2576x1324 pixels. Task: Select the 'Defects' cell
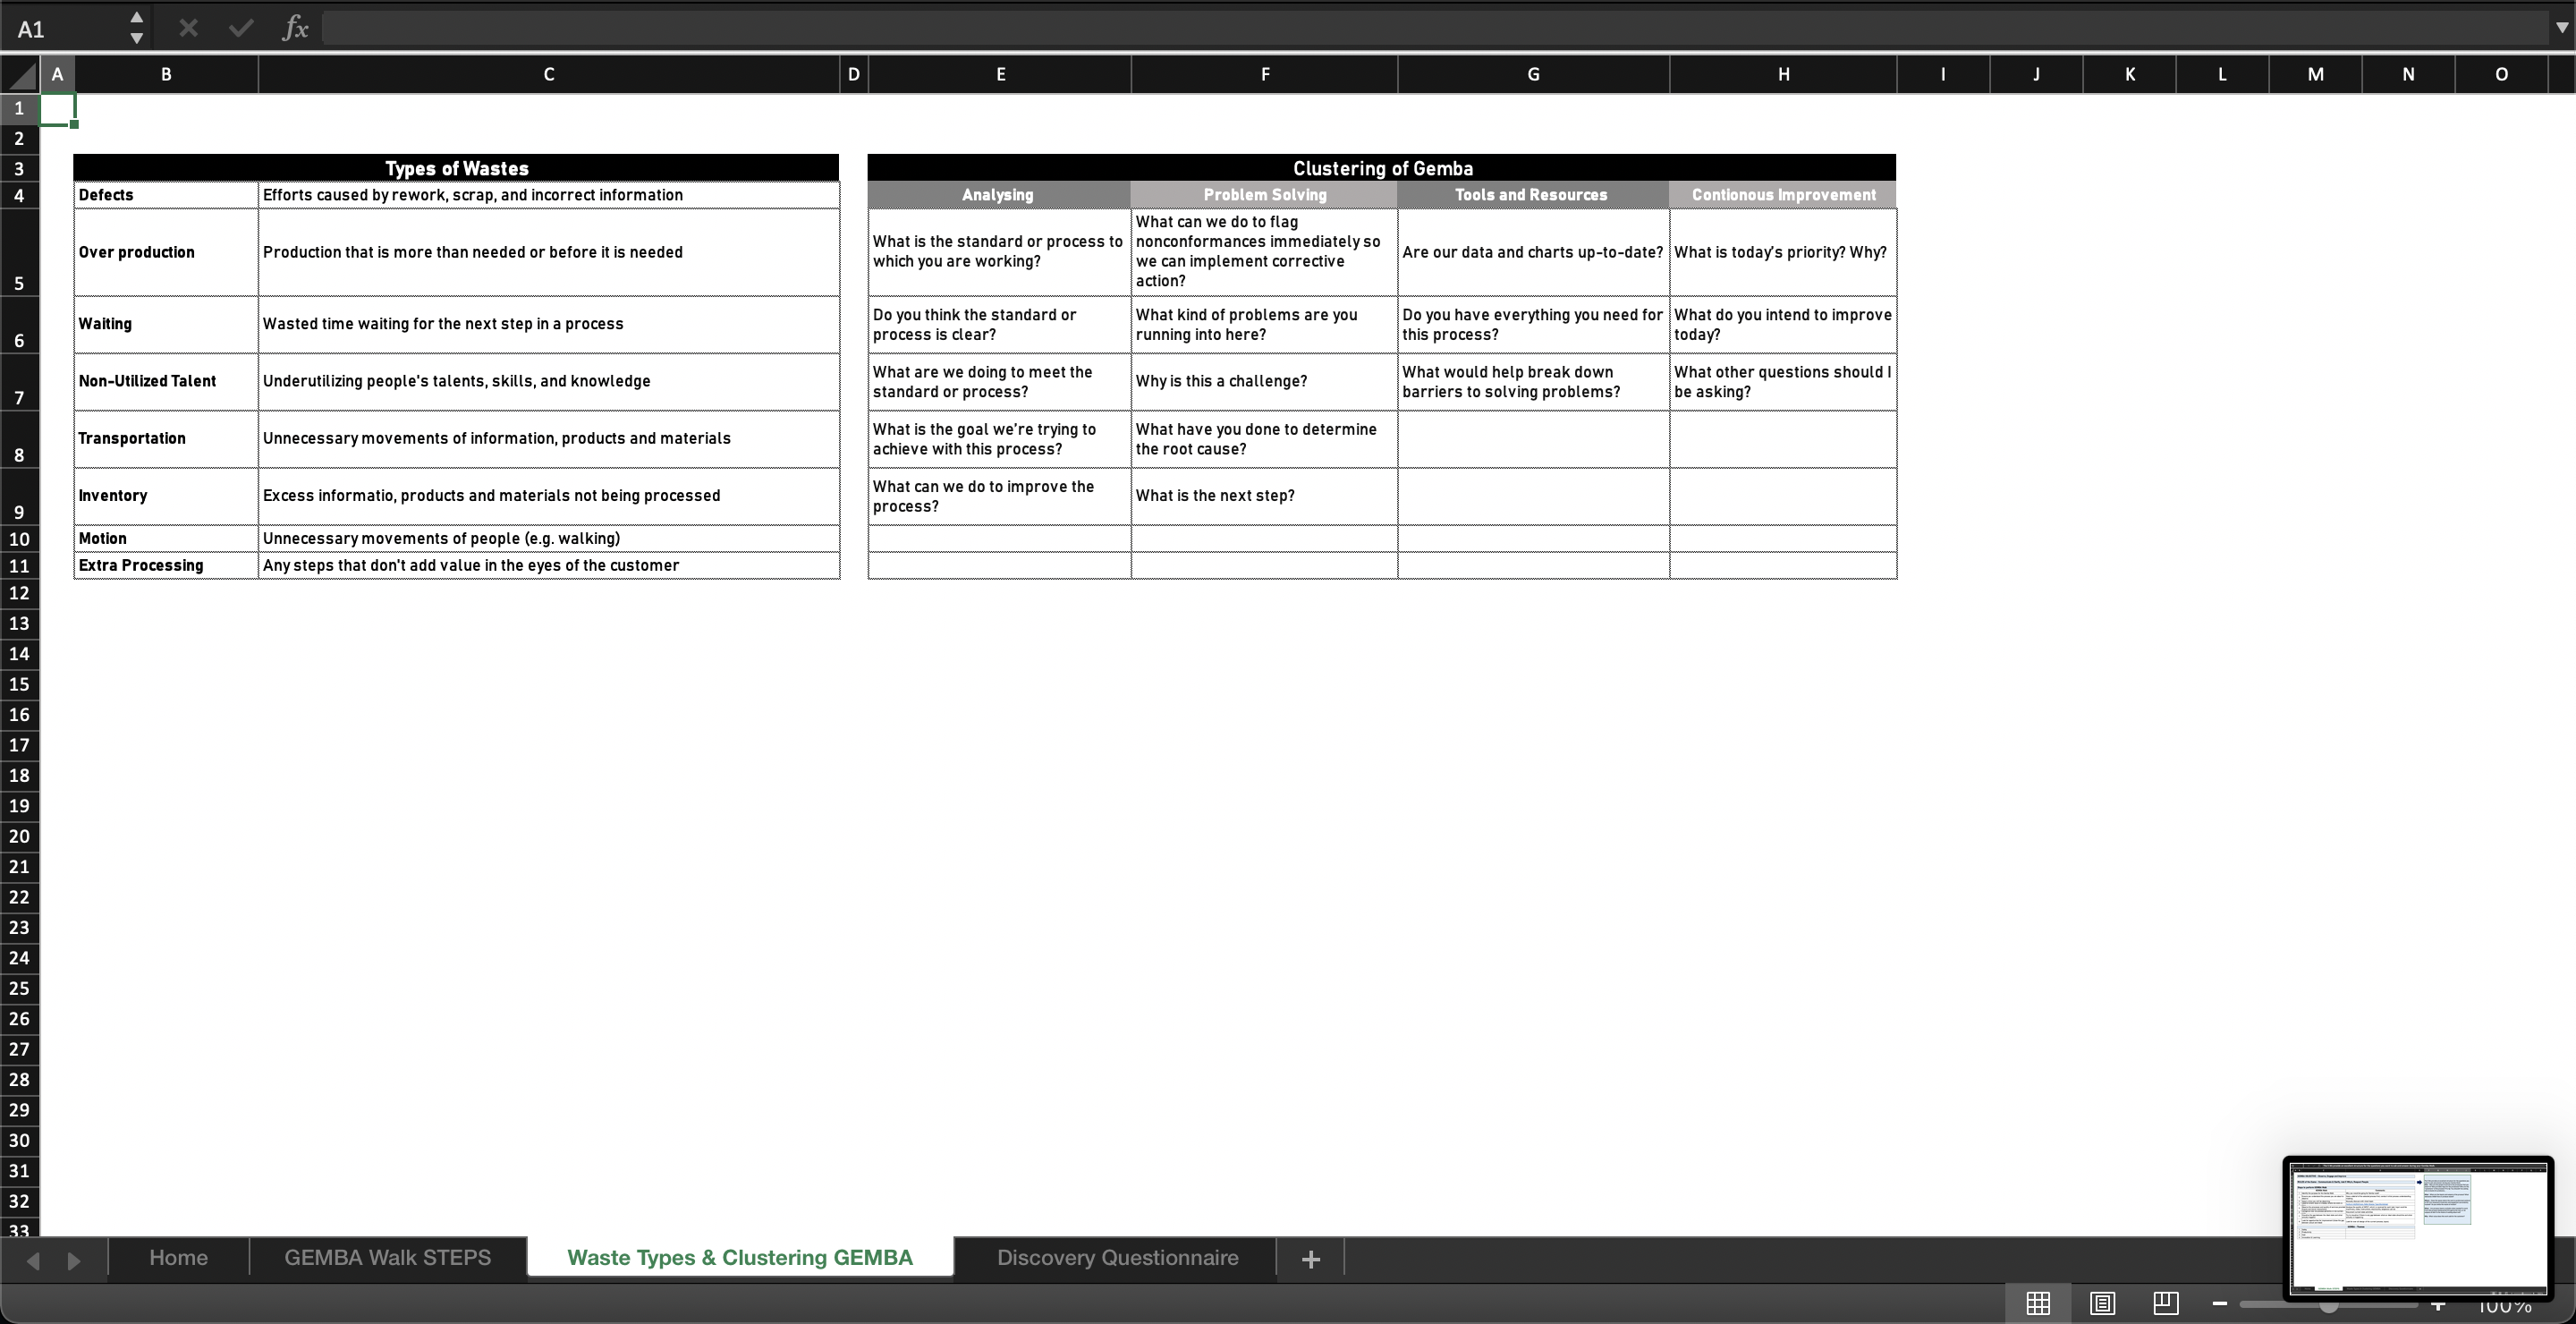pyautogui.click(x=166, y=195)
